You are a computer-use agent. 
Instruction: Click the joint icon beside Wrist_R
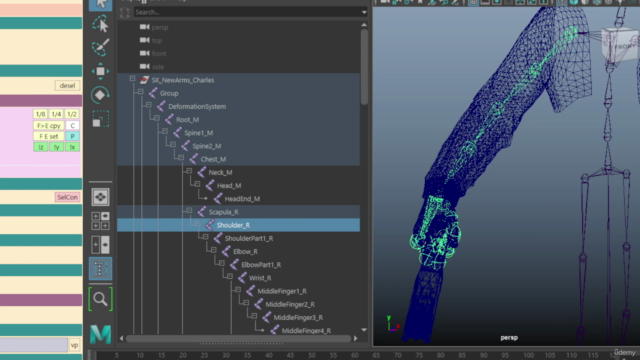pos(242,278)
